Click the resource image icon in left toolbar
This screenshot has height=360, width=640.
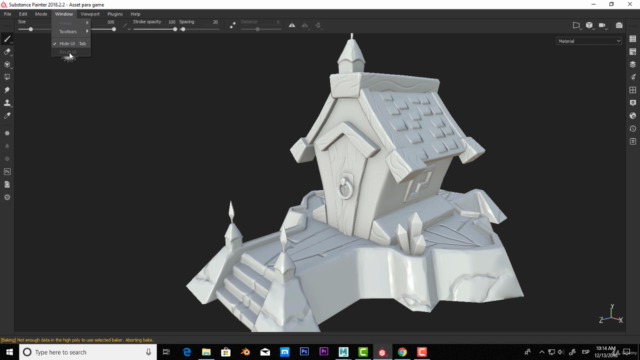pyautogui.click(x=7, y=172)
